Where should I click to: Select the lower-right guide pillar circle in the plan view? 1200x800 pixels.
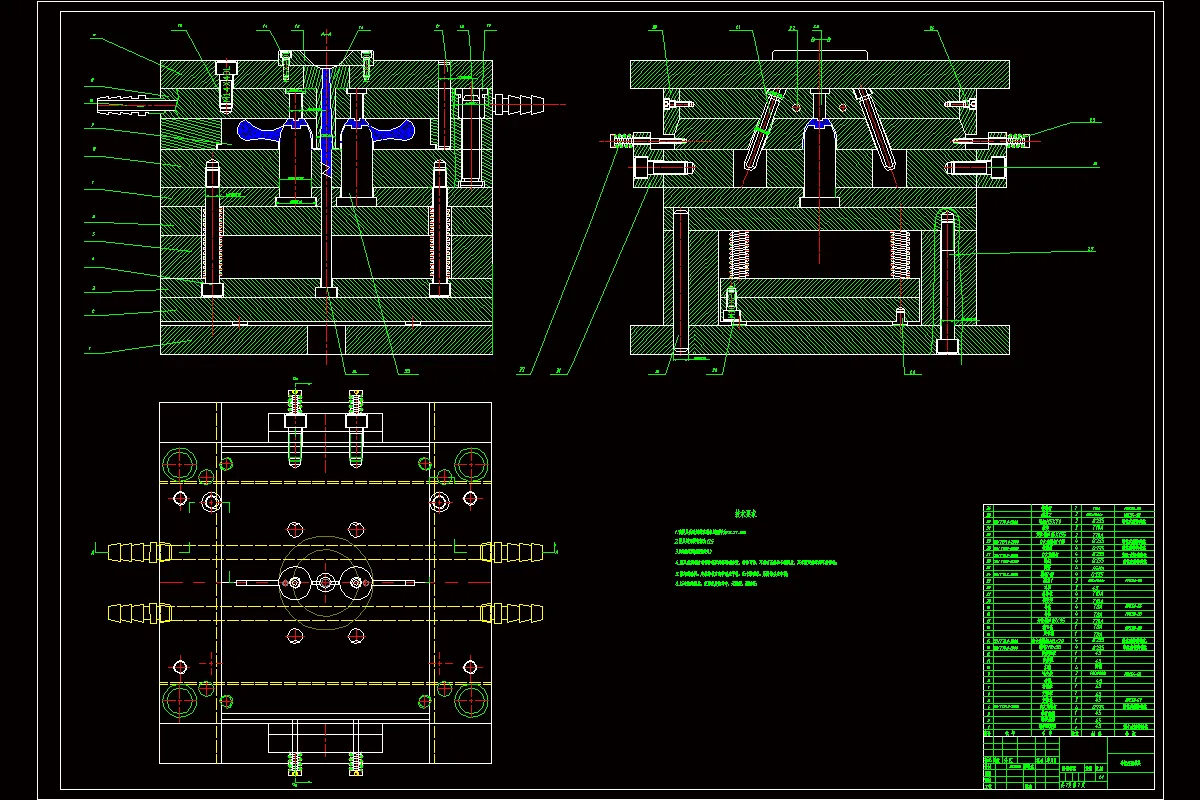click(x=471, y=700)
